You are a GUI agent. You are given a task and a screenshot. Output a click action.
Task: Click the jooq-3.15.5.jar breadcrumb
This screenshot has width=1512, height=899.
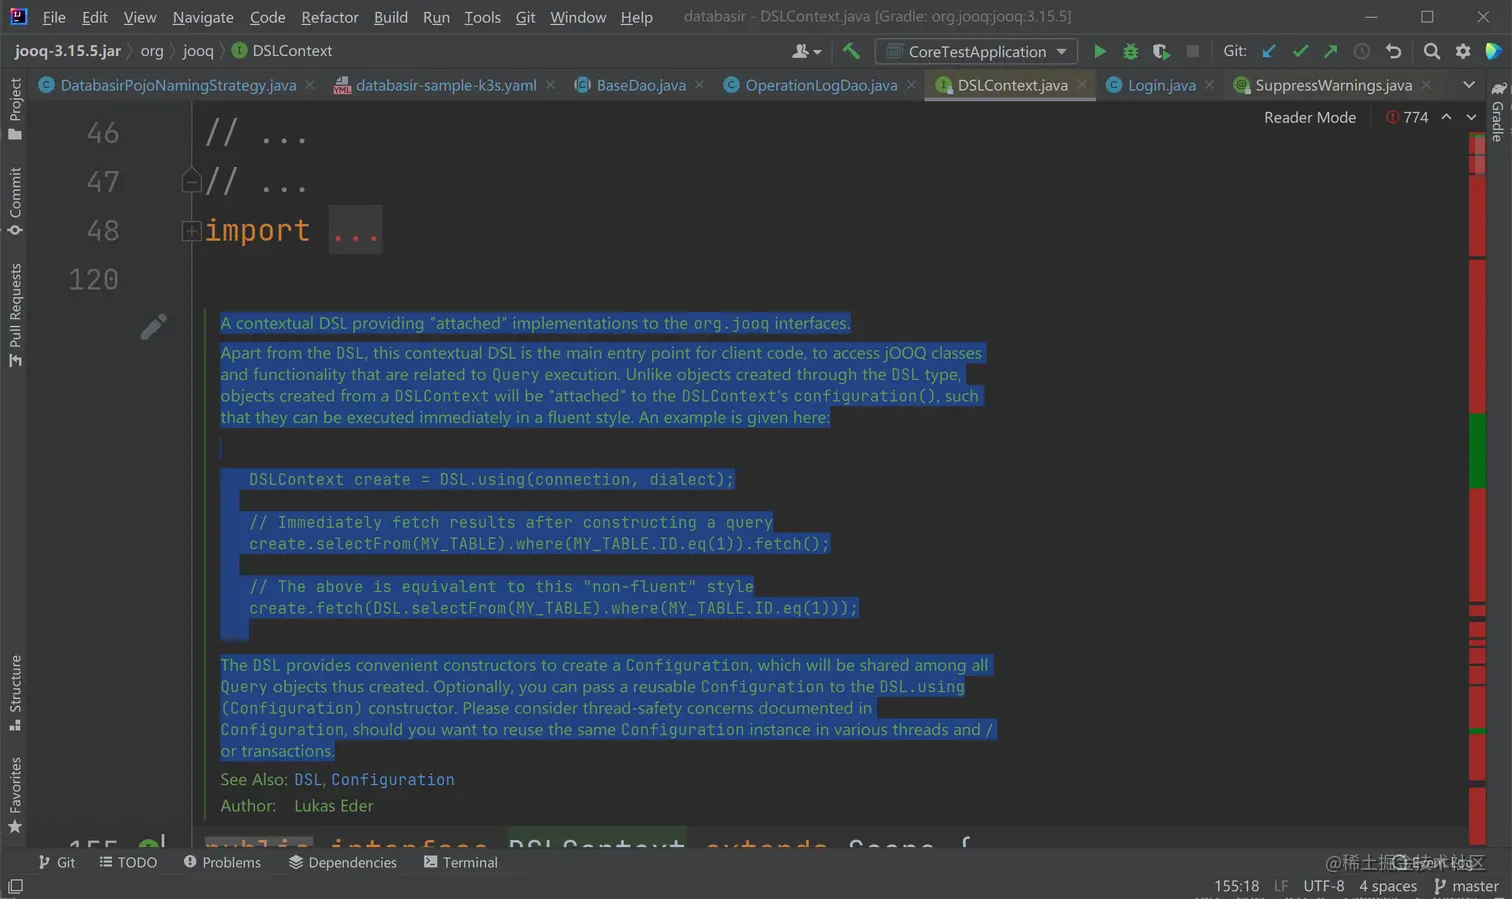(x=68, y=51)
